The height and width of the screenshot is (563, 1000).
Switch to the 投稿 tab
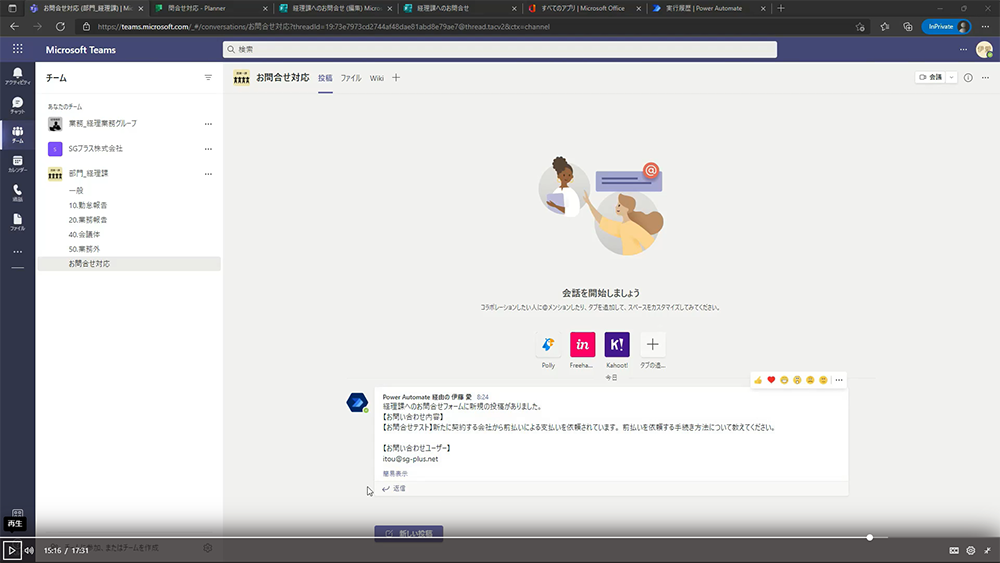point(325,78)
